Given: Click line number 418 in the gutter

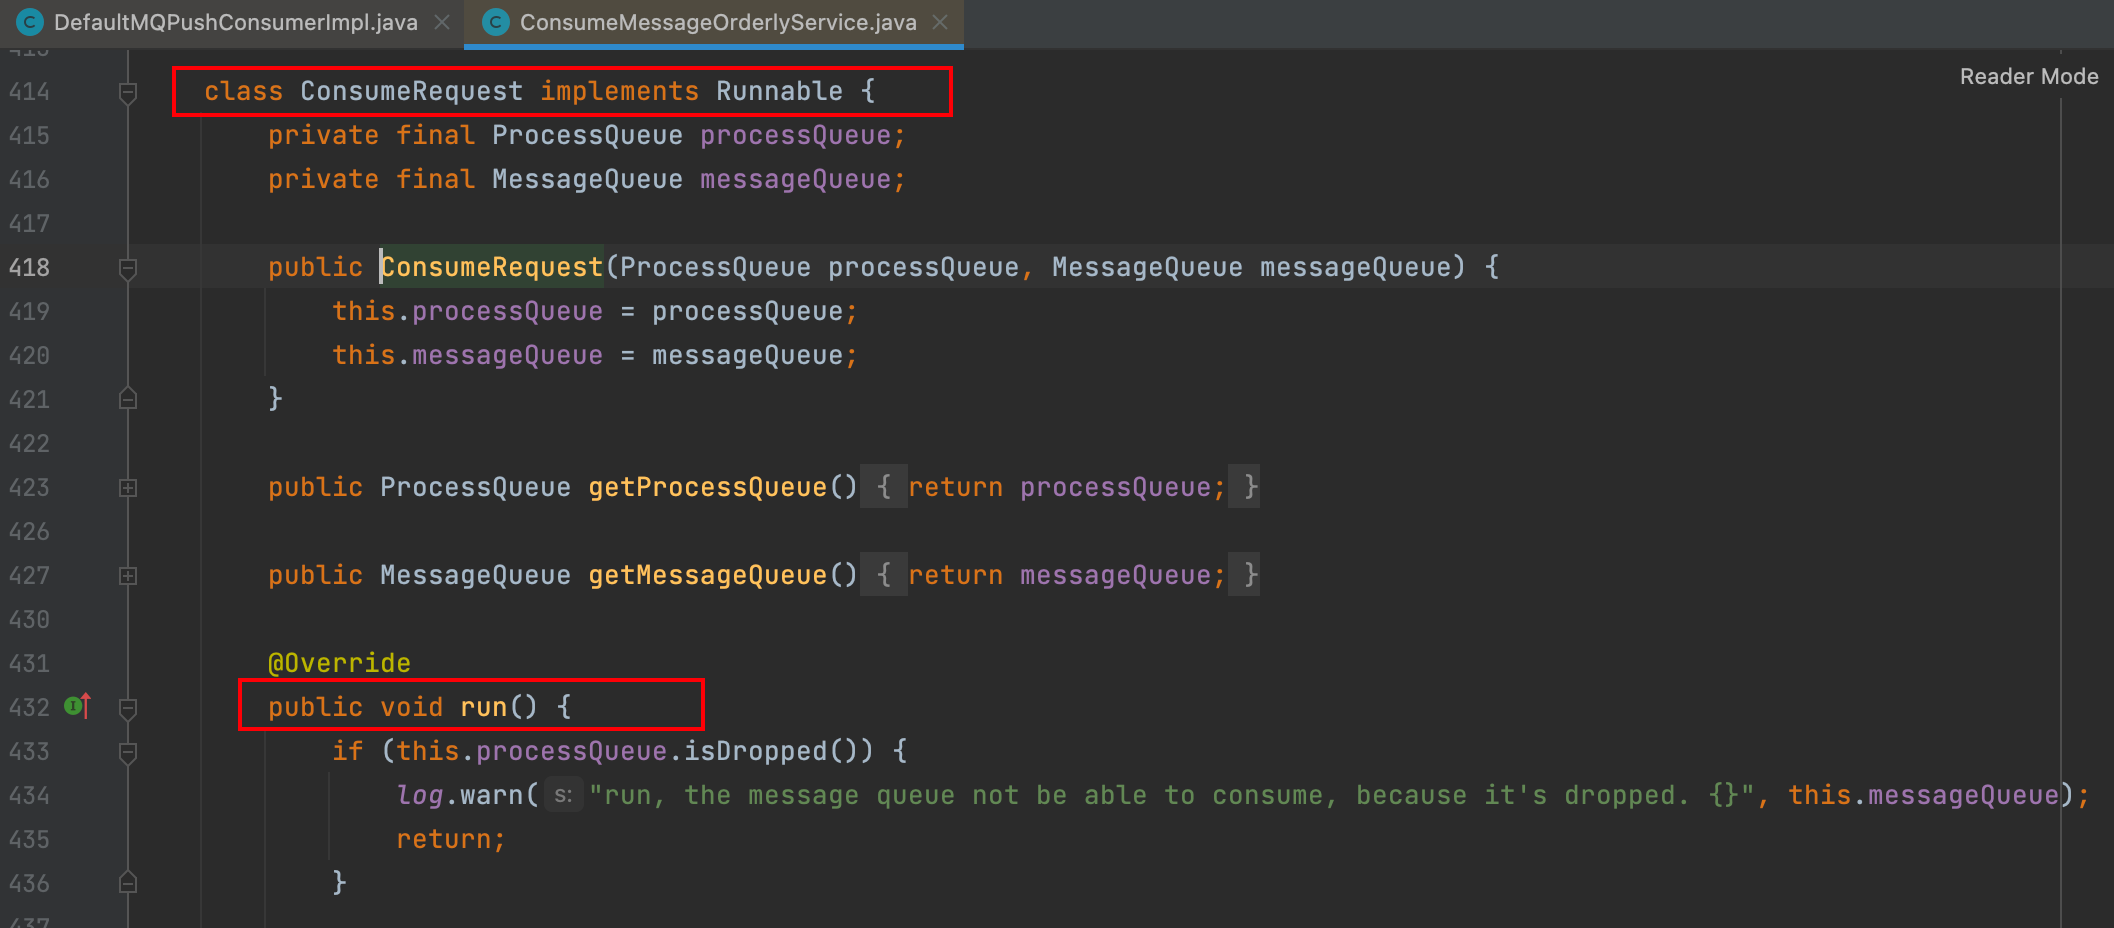Looking at the screenshot, I should 29,267.
